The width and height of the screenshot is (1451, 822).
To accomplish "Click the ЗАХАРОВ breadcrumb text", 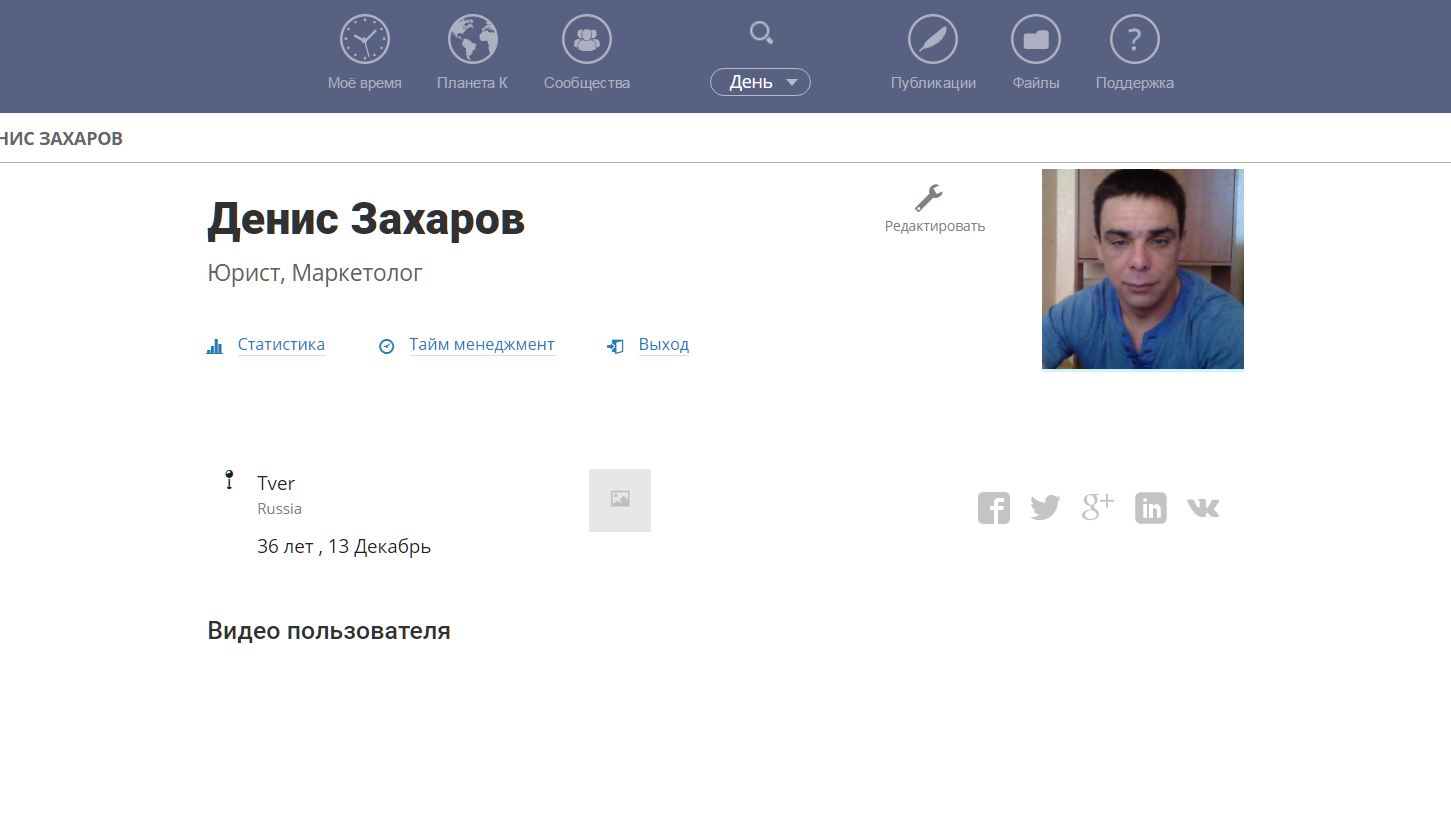I will [x=81, y=138].
